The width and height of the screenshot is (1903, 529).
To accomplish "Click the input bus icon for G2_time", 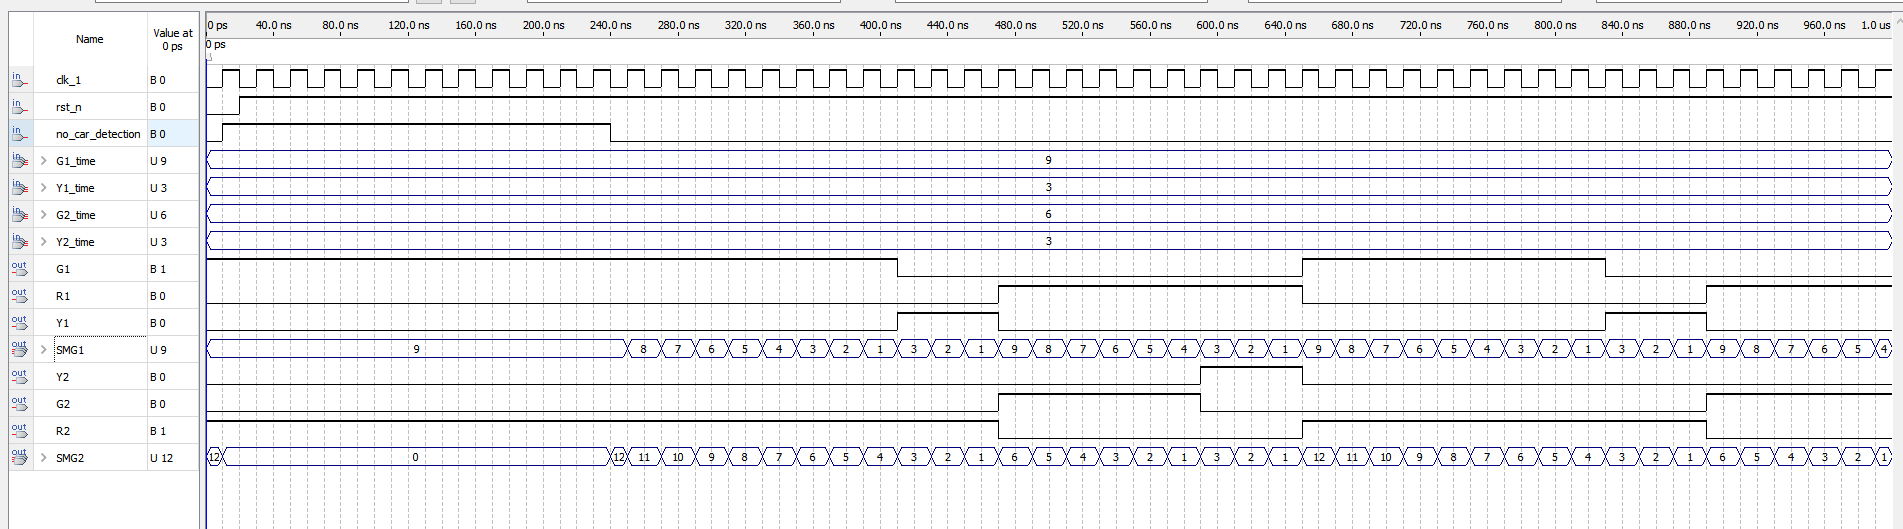I will pyautogui.click(x=19, y=214).
